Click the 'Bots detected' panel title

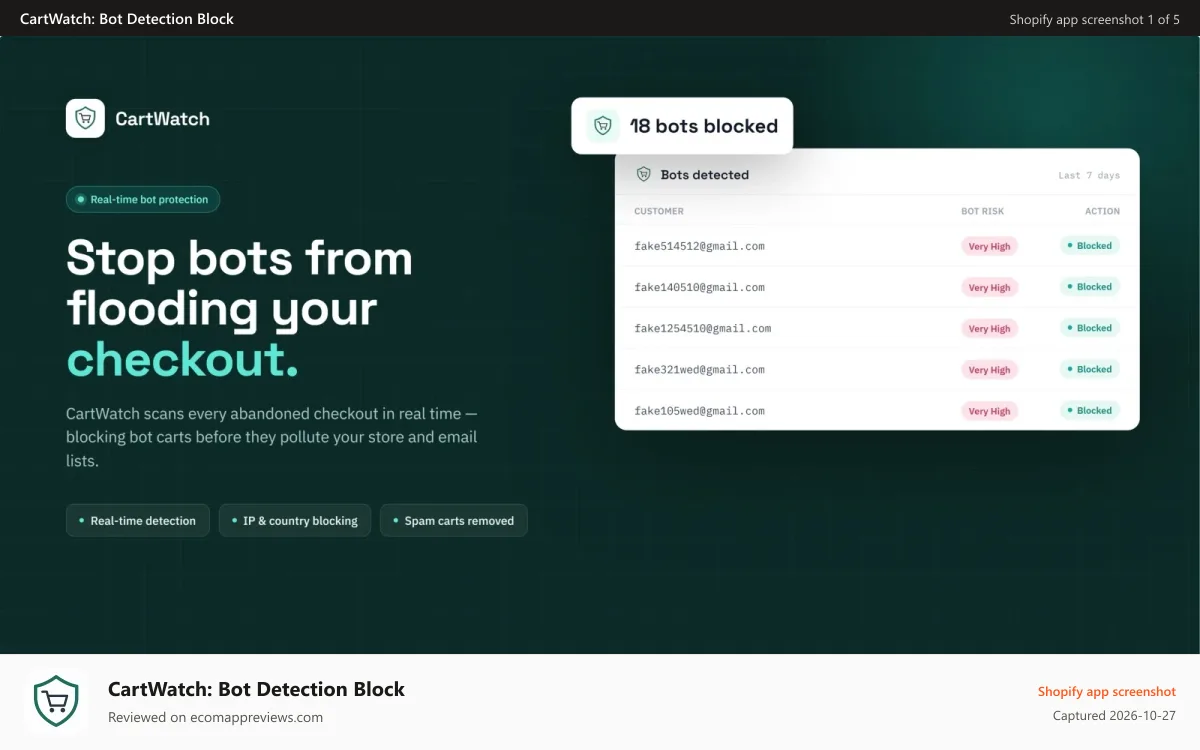point(705,174)
